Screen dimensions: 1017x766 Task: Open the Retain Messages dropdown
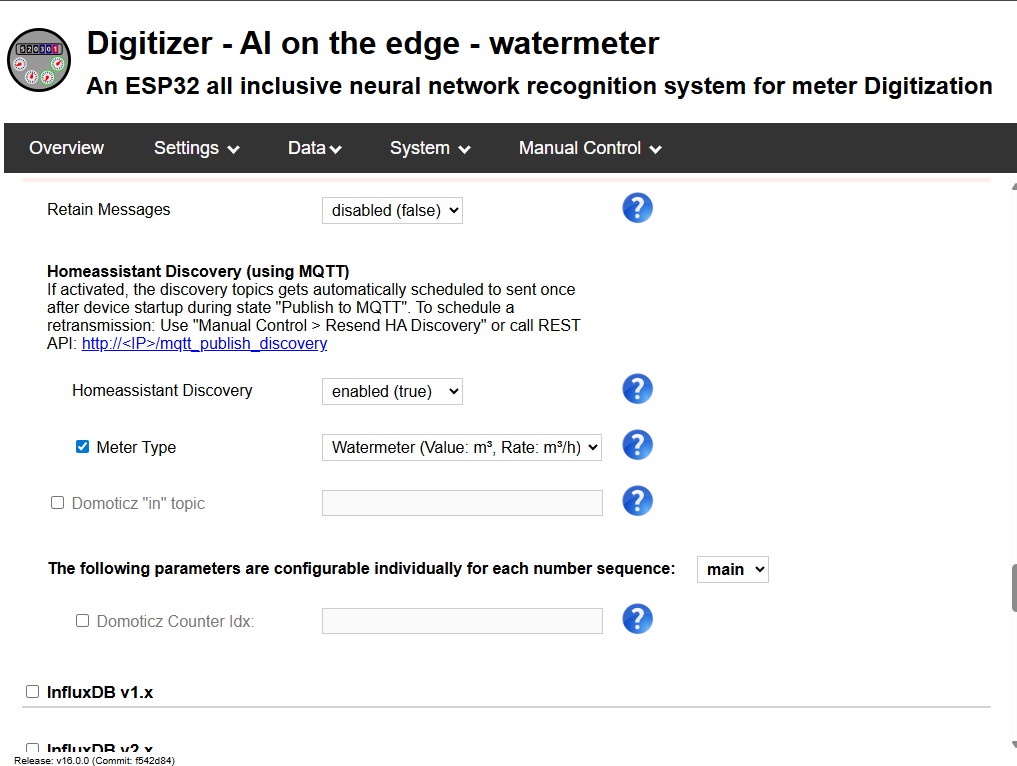click(x=392, y=210)
